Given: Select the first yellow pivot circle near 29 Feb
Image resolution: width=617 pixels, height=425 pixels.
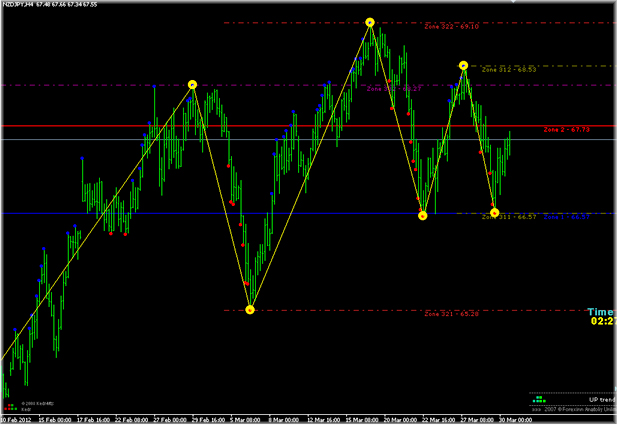Looking at the screenshot, I should pos(192,85).
